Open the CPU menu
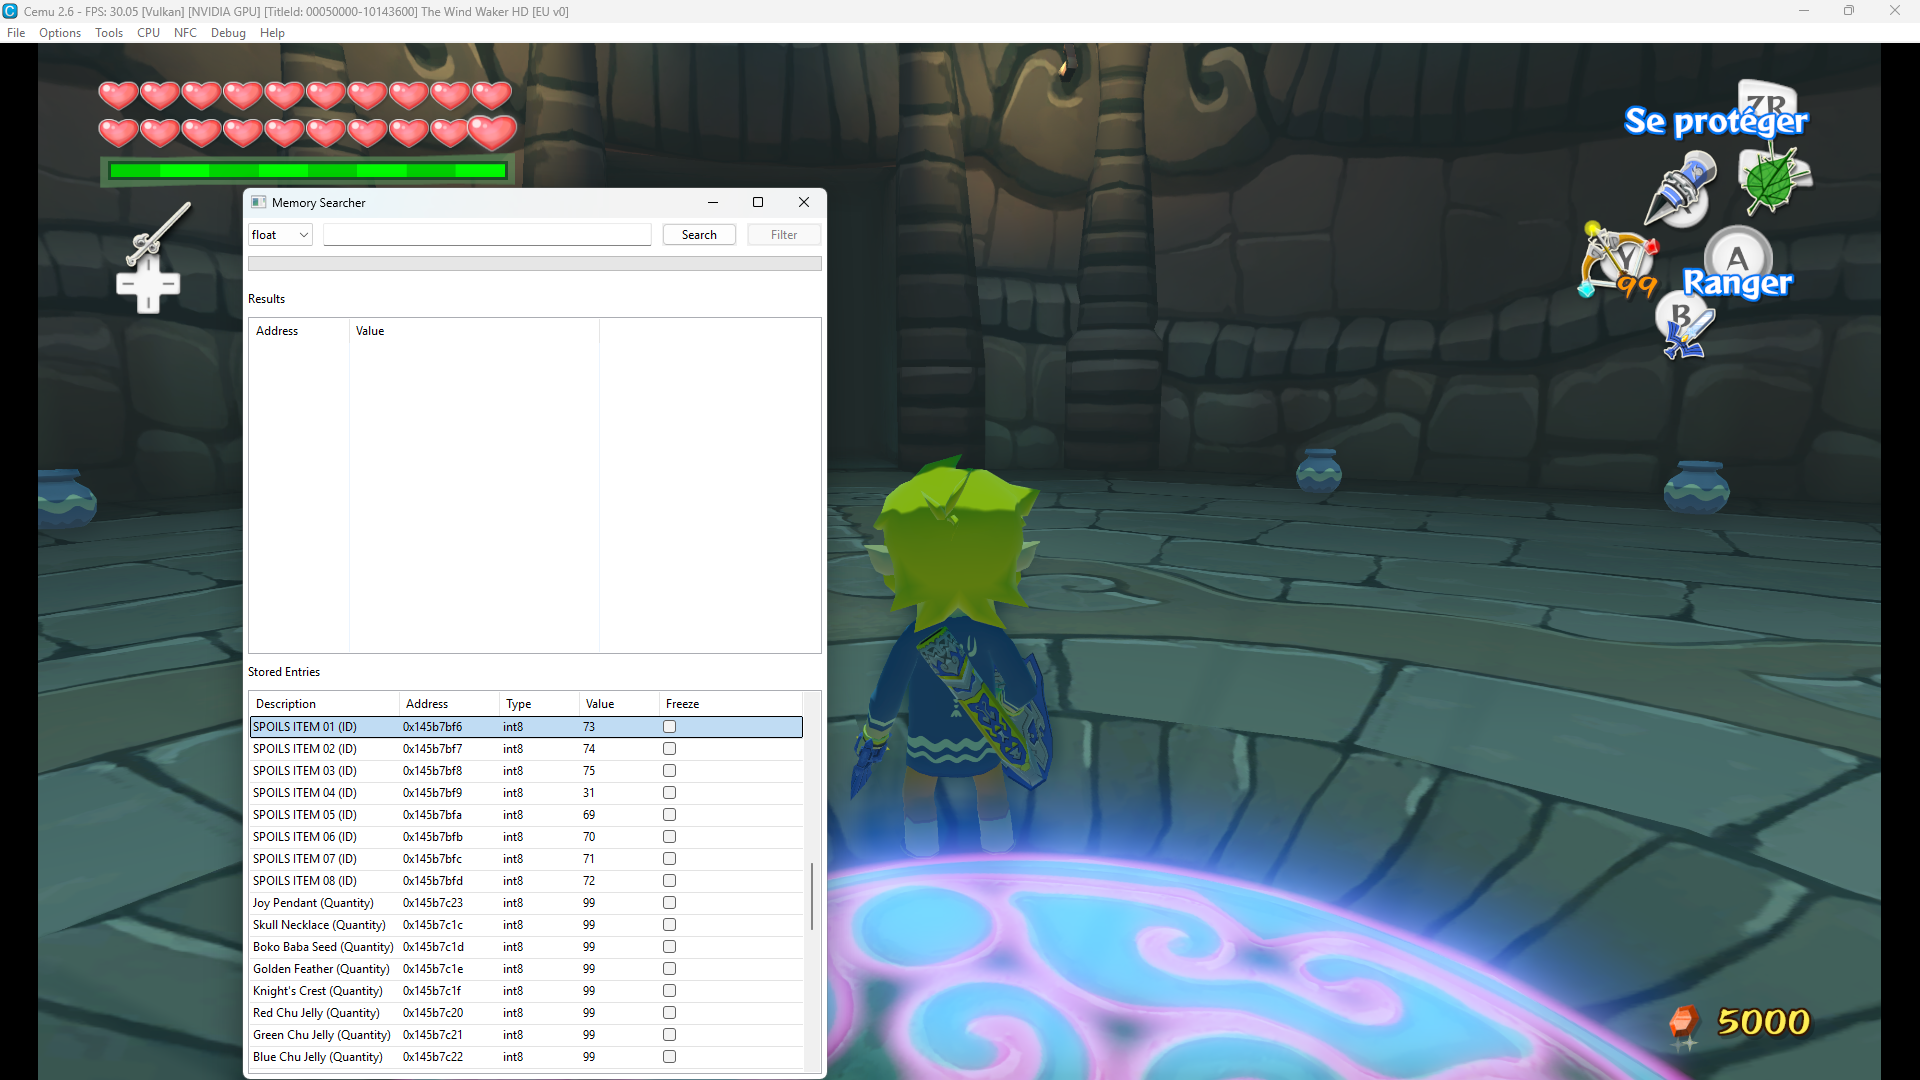 (148, 33)
